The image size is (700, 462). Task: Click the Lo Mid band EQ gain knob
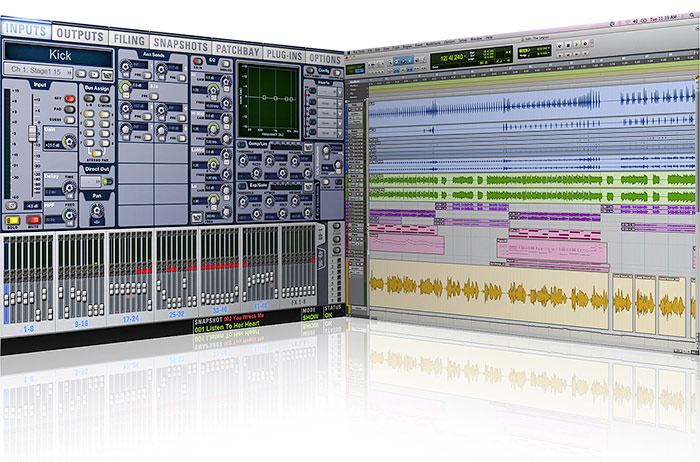226,155
